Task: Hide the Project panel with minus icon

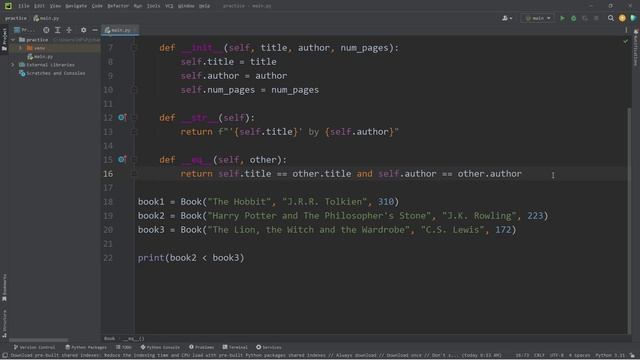Action: point(95,30)
